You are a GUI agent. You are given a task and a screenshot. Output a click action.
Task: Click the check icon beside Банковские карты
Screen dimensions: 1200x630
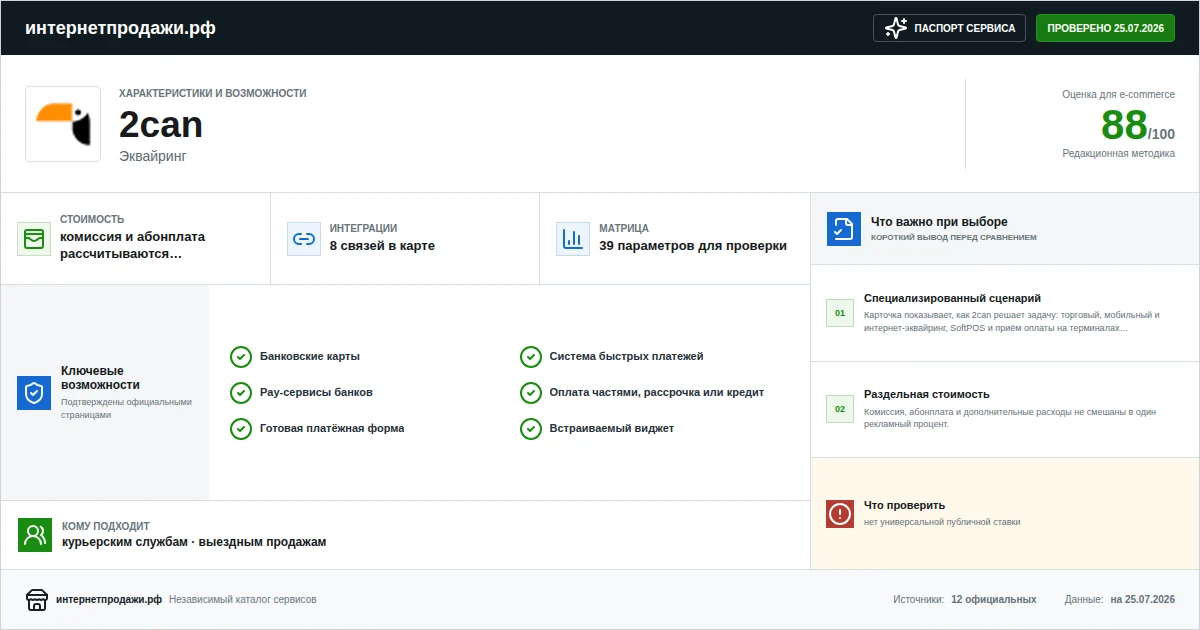coord(241,357)
